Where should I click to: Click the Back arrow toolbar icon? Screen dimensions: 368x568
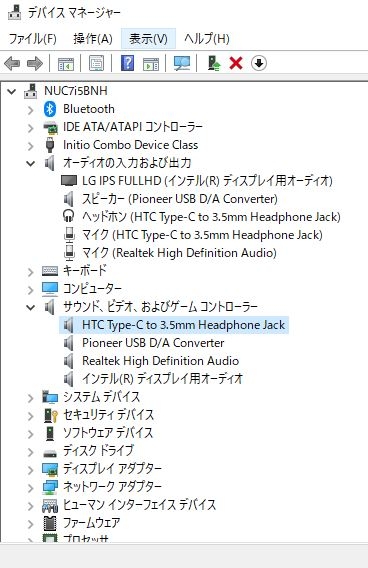pyautogui.click(x=12, y=64)
